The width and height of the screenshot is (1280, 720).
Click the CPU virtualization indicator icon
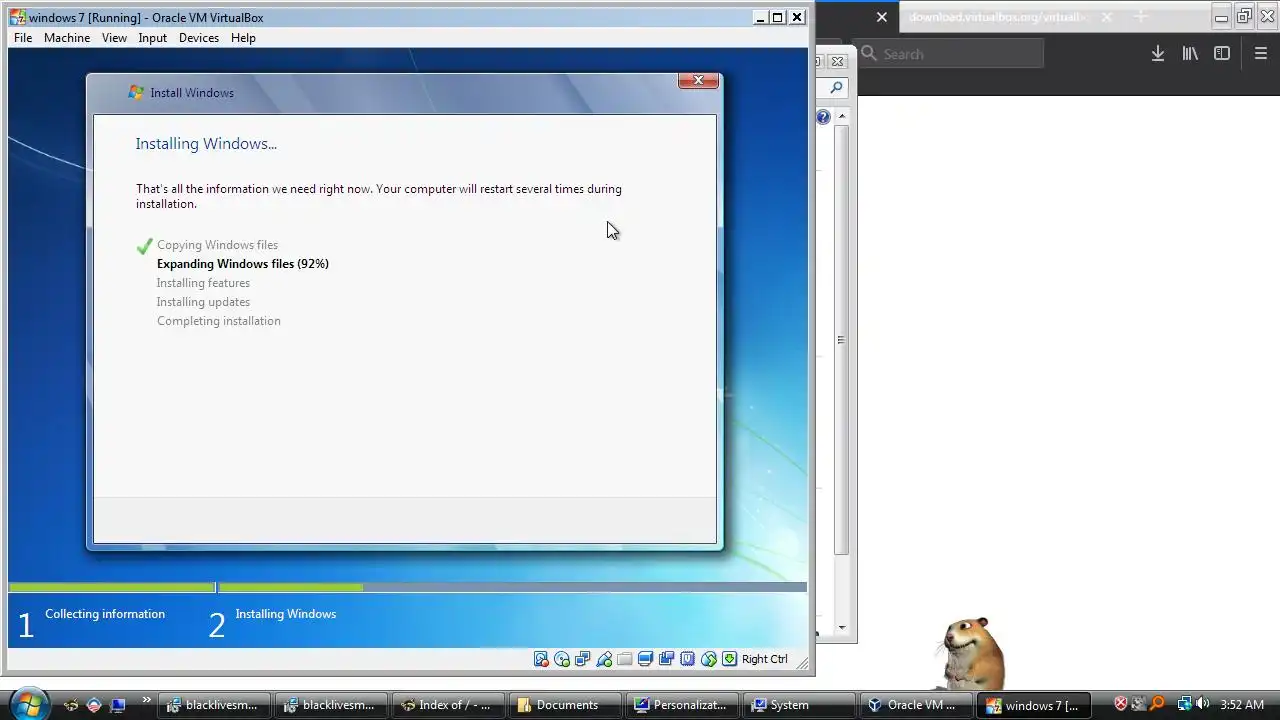(688, 659)
